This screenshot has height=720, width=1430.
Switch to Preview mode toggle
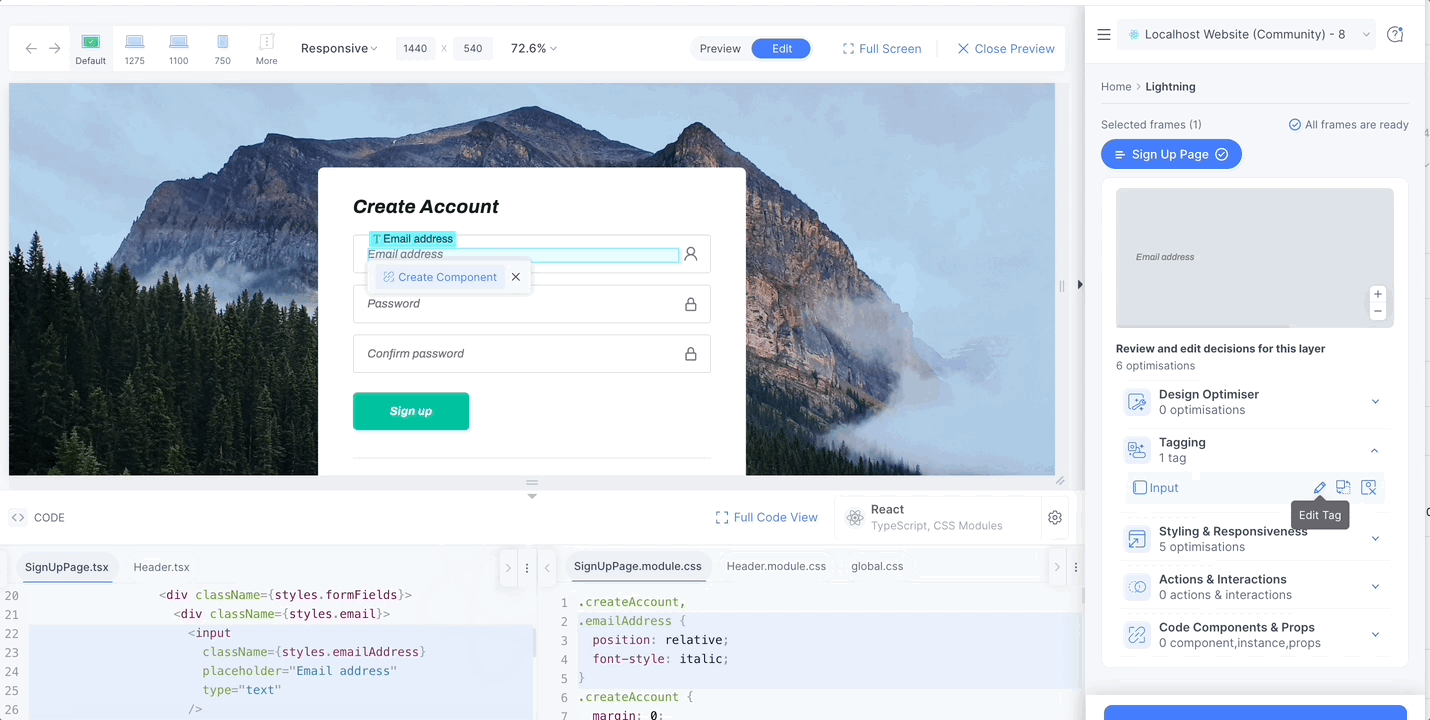tap(720, 48)
